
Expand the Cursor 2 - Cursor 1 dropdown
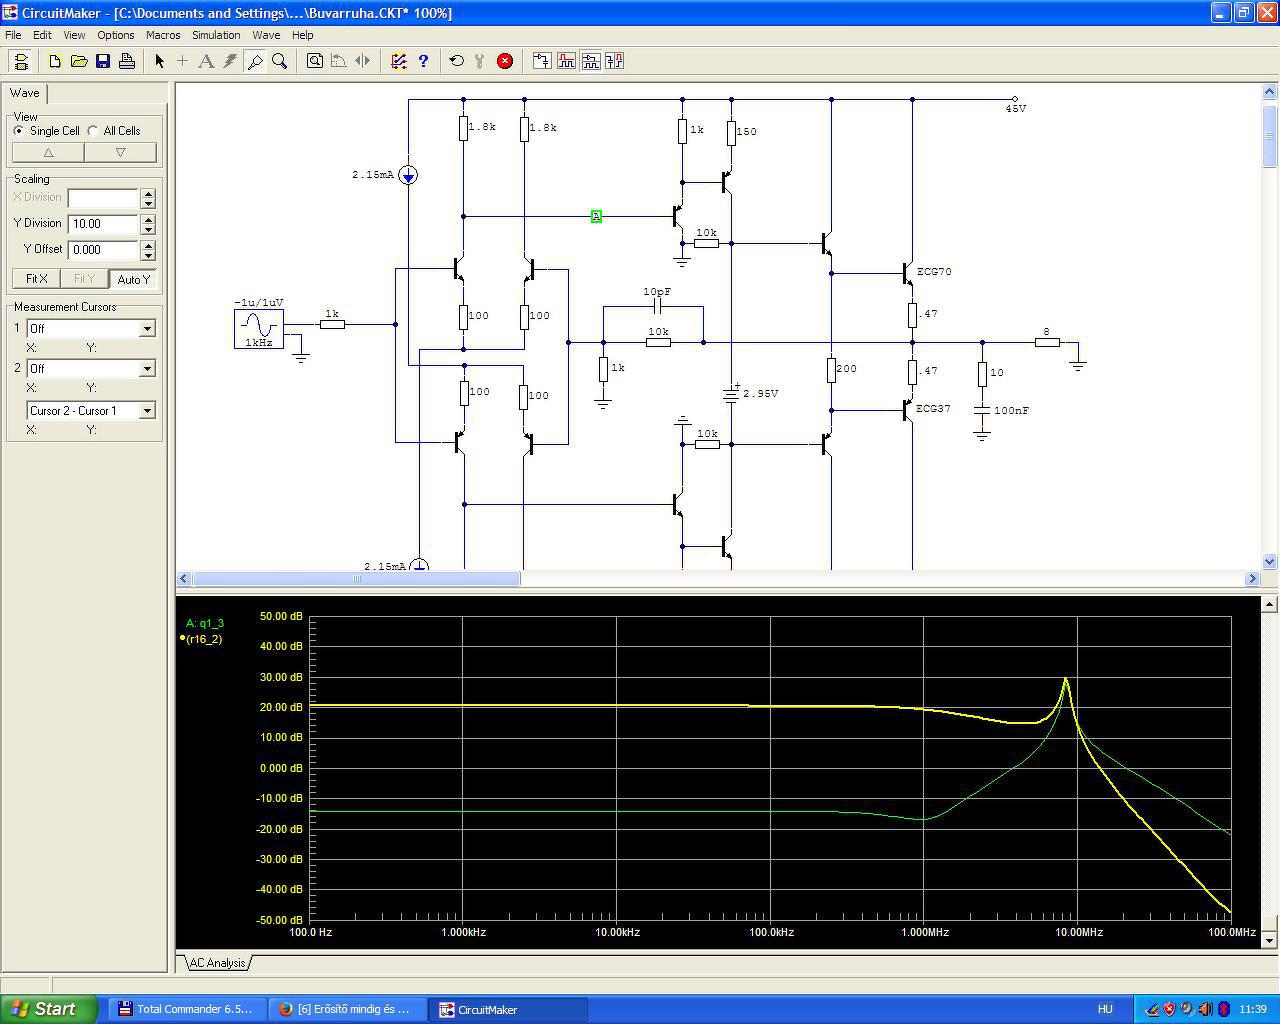click(147, 411)
